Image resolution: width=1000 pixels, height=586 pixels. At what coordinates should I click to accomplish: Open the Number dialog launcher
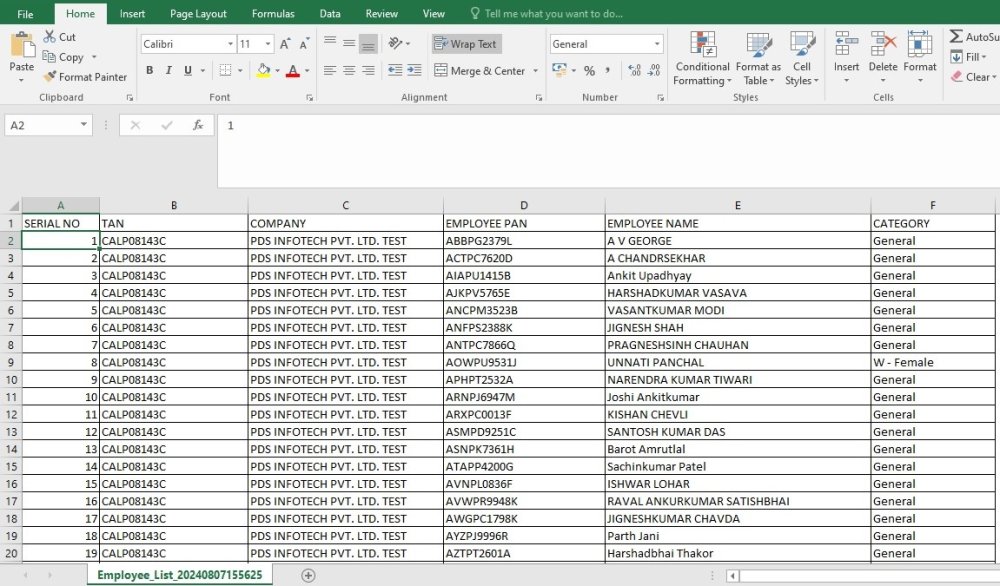(x=660, y=98)
